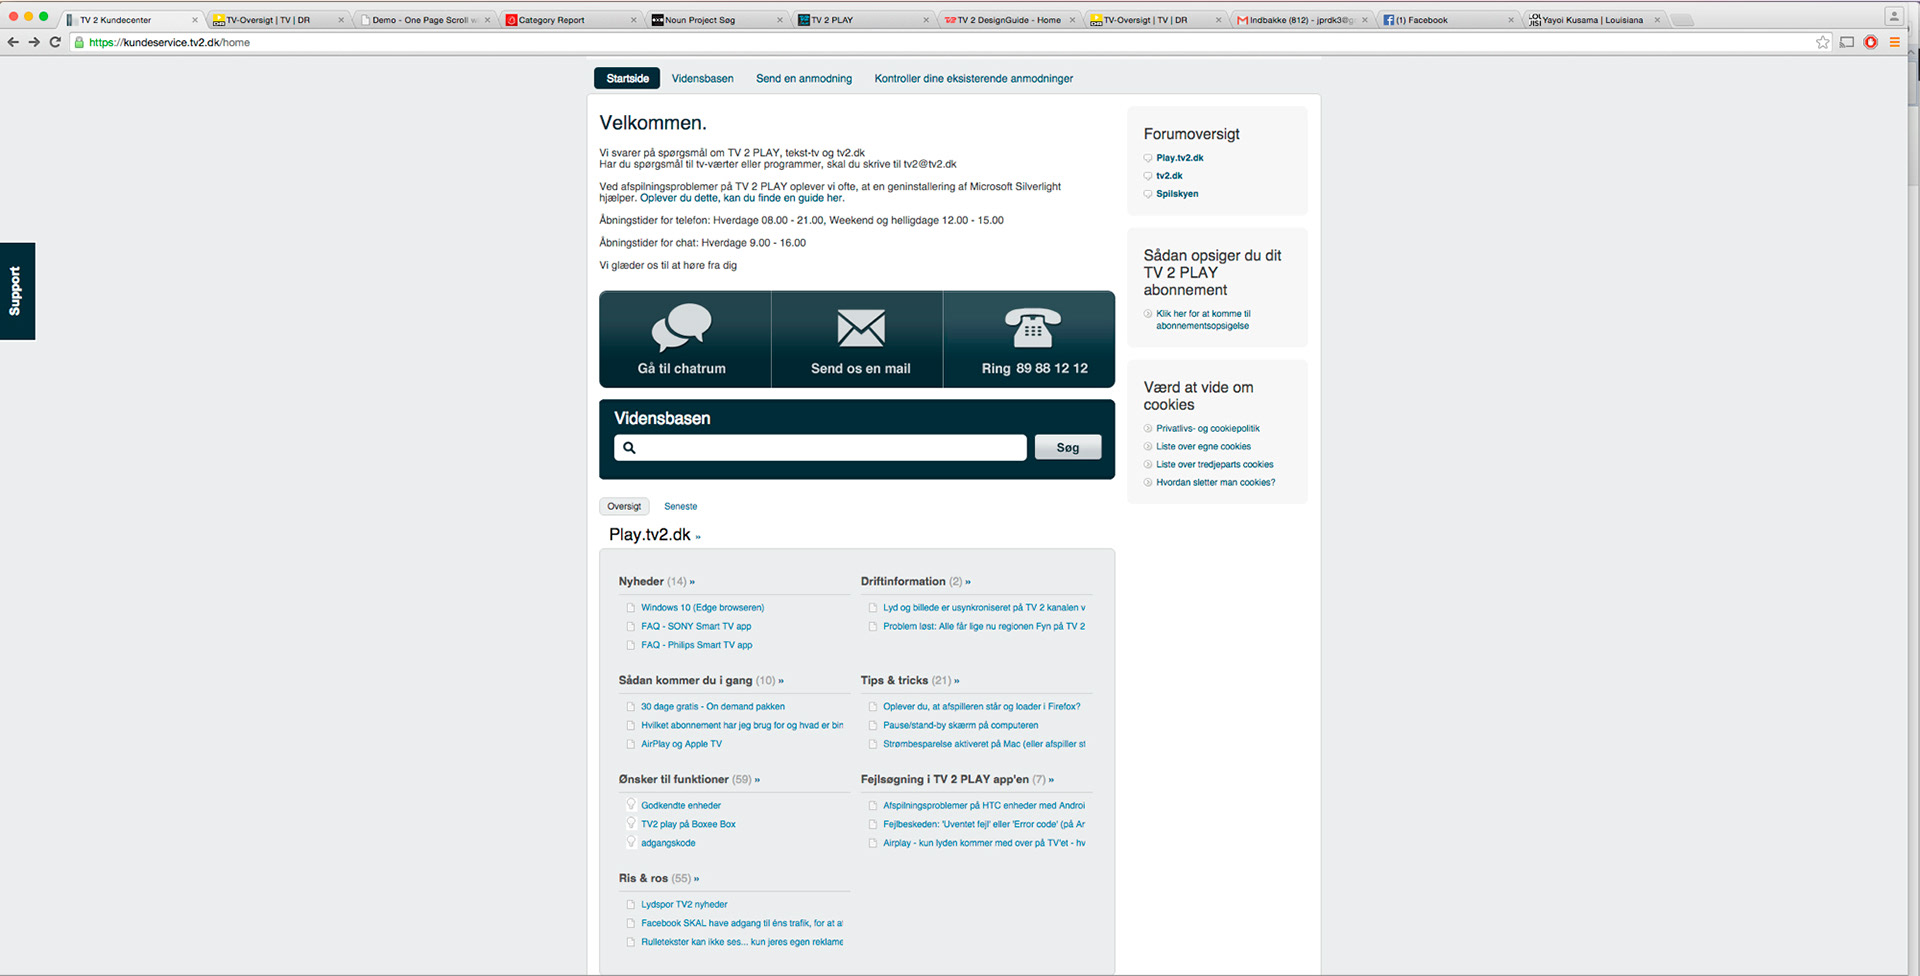Open the Demo - One Page Scroll tab
1920x976 pixels.
425,20
